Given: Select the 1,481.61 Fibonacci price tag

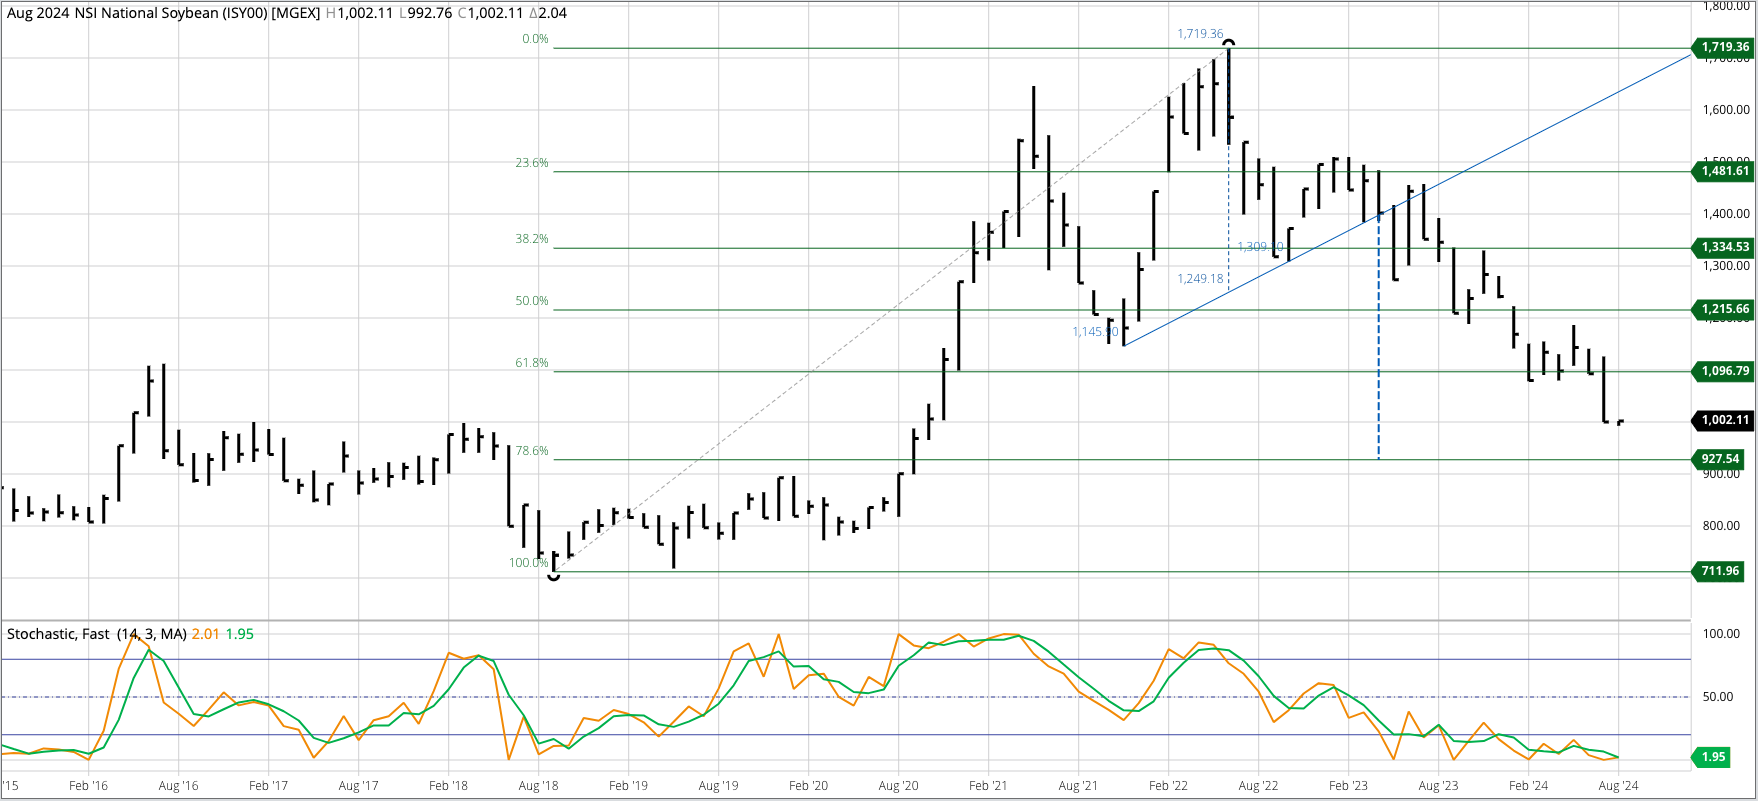Looking at the screenshot, I should 1724,171.
